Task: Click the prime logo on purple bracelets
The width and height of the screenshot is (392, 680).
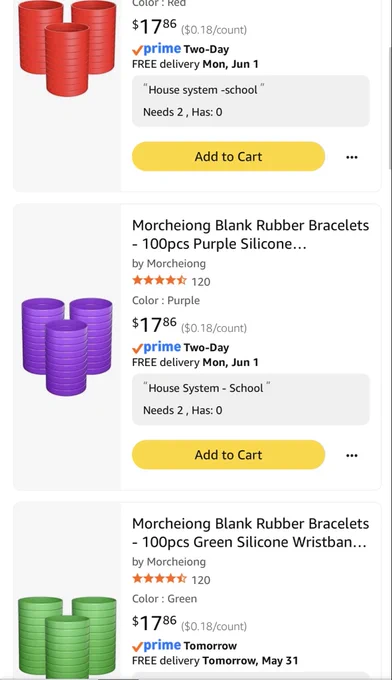Action: (x=157, y=347)
